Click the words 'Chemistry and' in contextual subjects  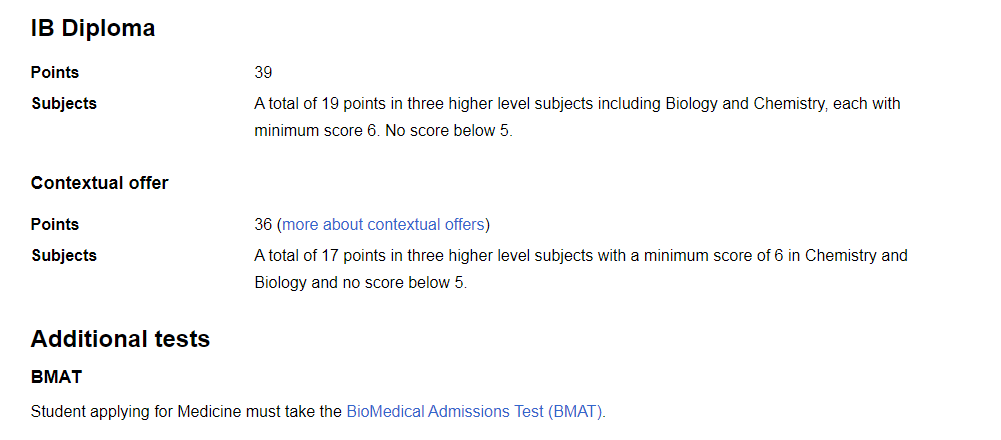pos(856,255)
